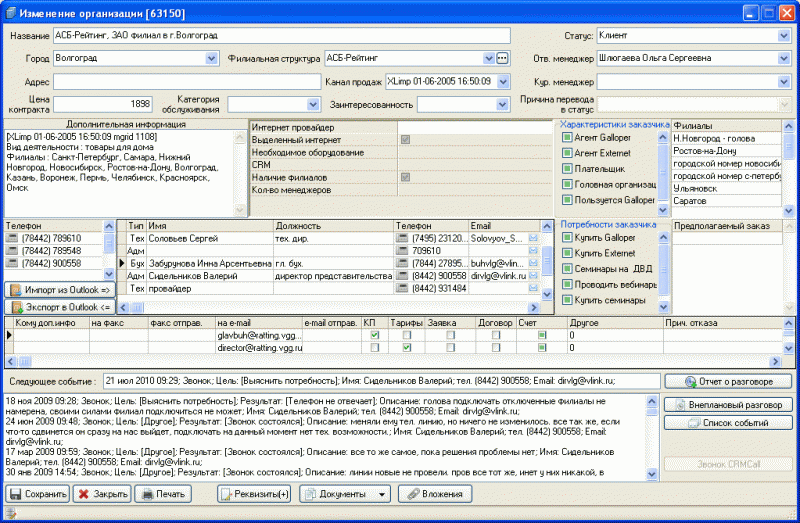This screenshot has height=523, width=800.
Task: Open the Филиальная структура ellipsis browse button
Action: (502, 58)
